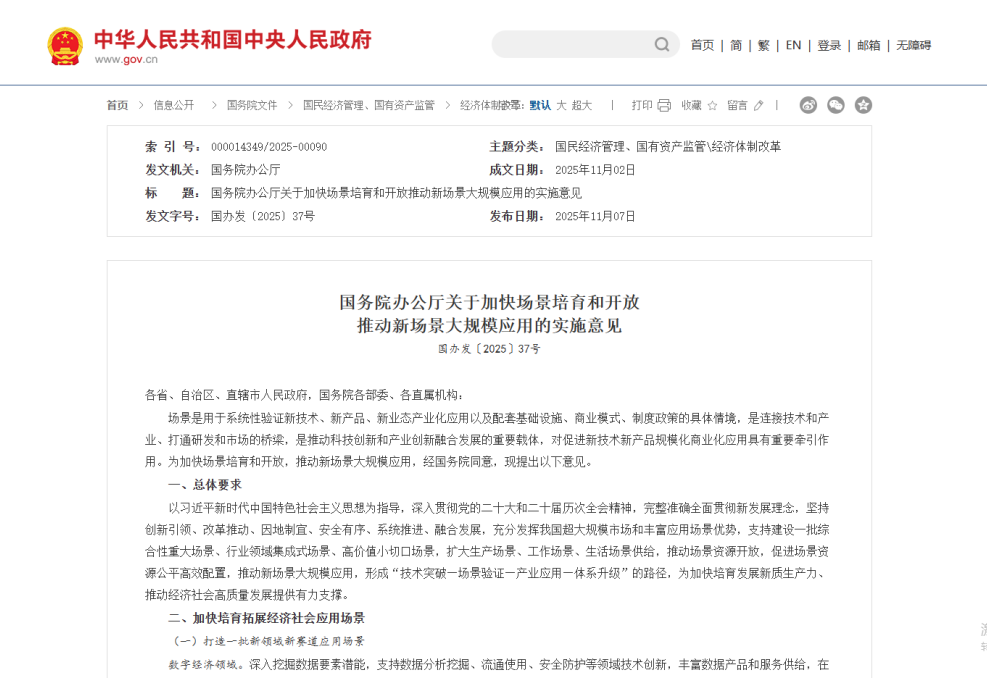Image resolution: width=987 pixels, height=678 pixels.
Task: Click the pencil icon next to 留言
Action: (x=759, y=105)
